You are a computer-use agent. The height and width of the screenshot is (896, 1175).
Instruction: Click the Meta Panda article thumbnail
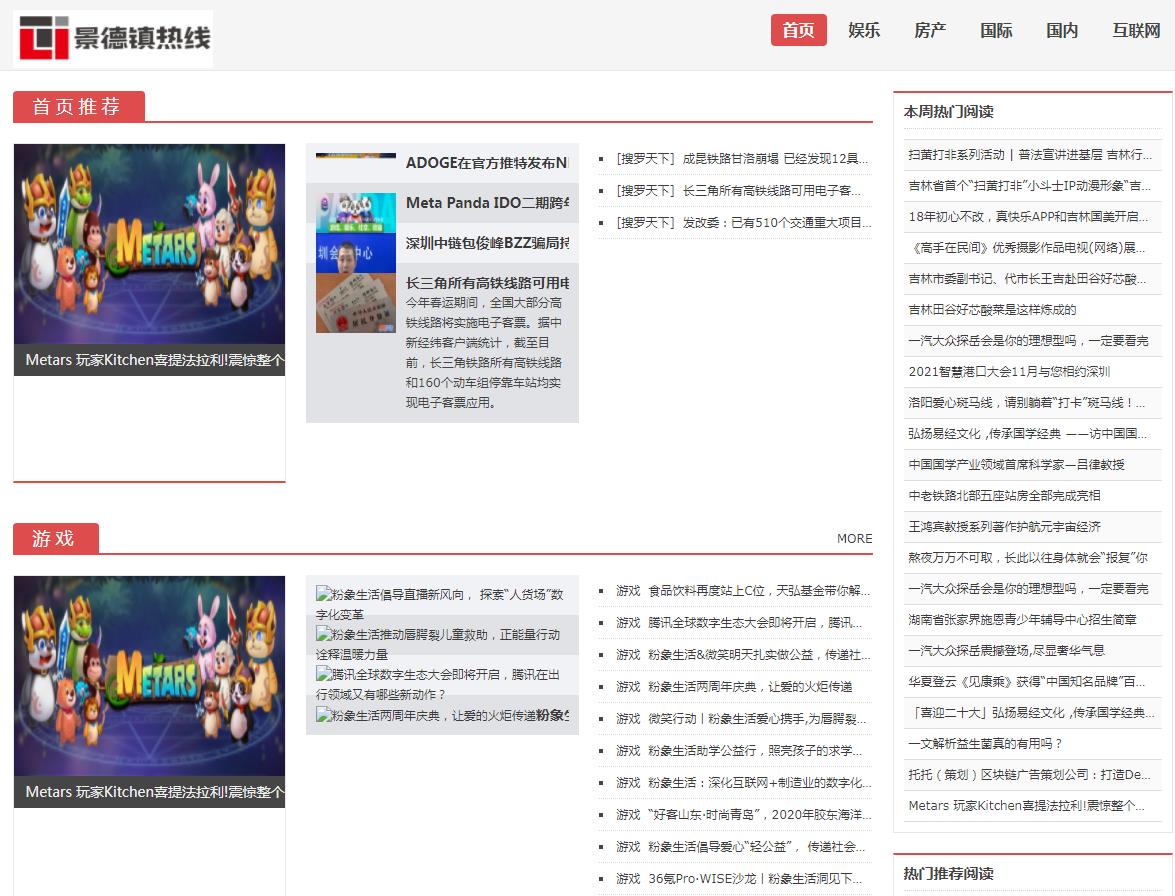tap(356, 213)
